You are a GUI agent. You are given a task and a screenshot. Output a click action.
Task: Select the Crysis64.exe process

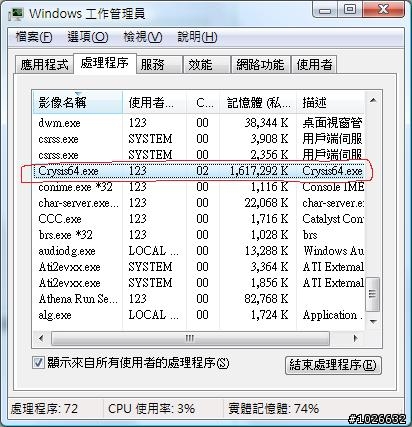199,171
